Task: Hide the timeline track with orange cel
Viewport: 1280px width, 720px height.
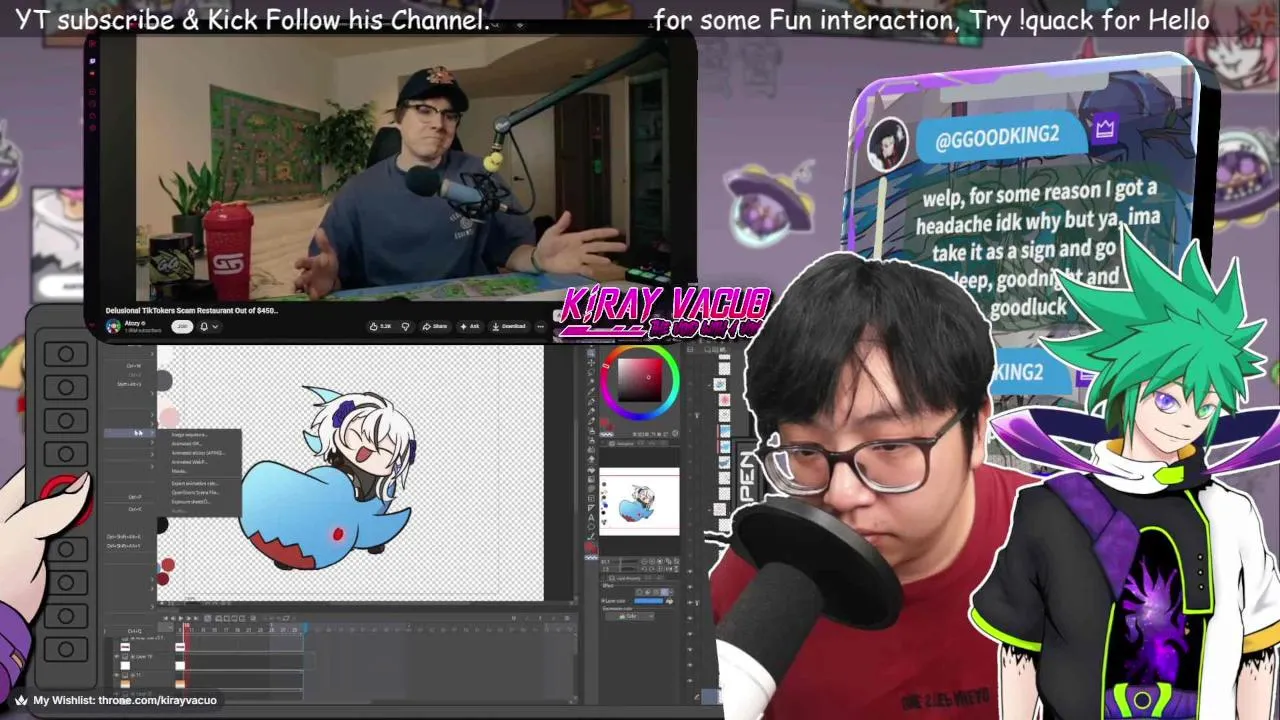Action: [116, 675]
